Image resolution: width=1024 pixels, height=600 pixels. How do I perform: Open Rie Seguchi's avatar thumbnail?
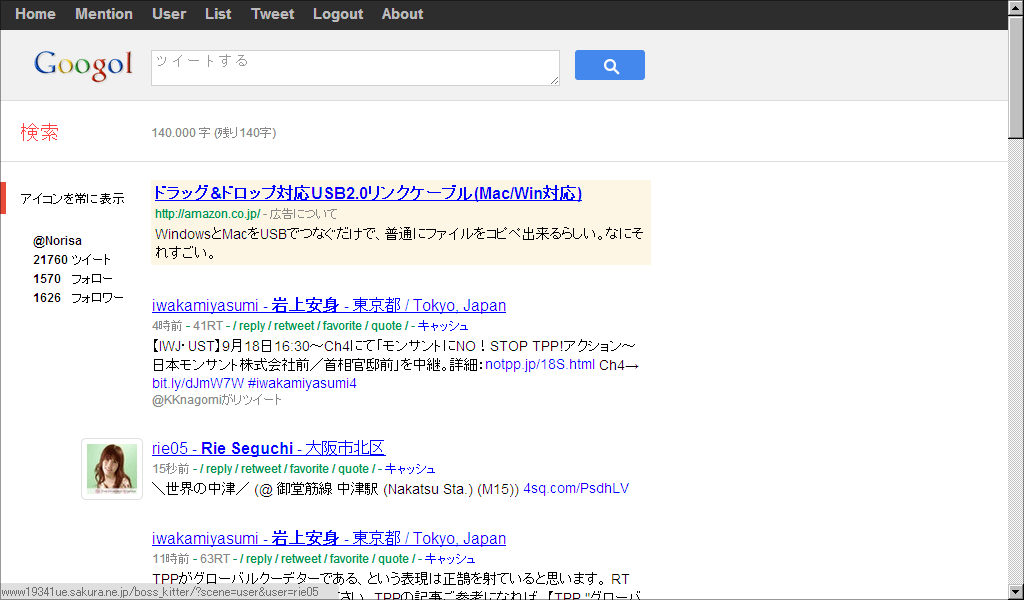112,469
